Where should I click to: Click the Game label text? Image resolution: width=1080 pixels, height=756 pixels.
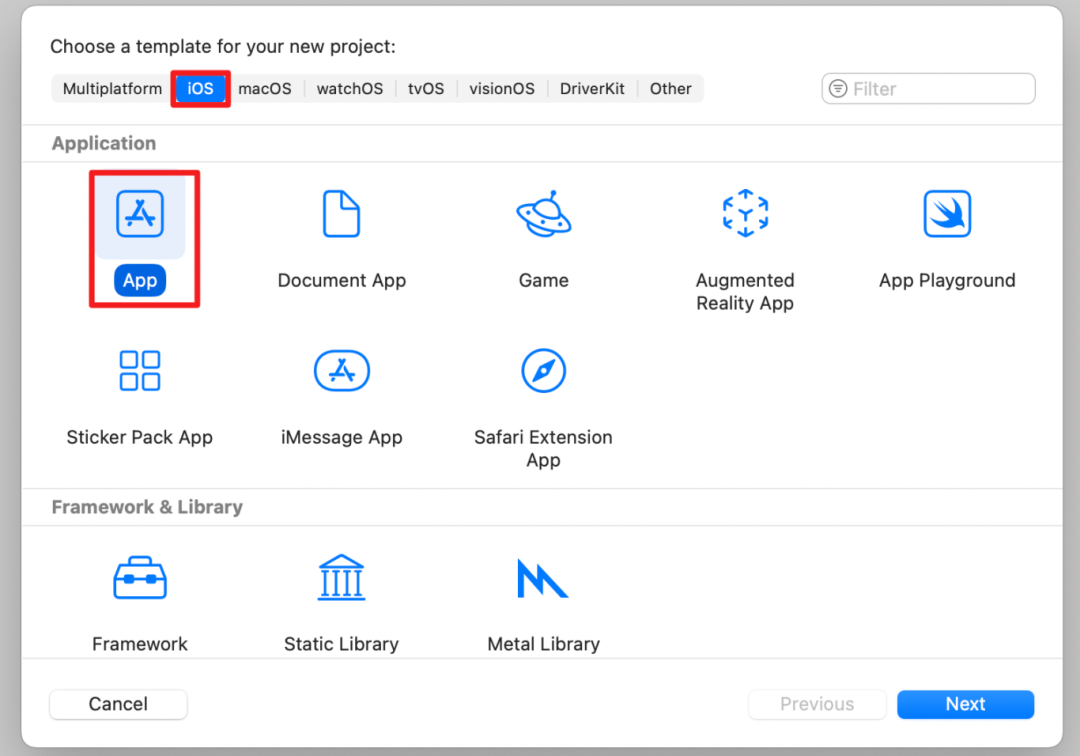543,280
